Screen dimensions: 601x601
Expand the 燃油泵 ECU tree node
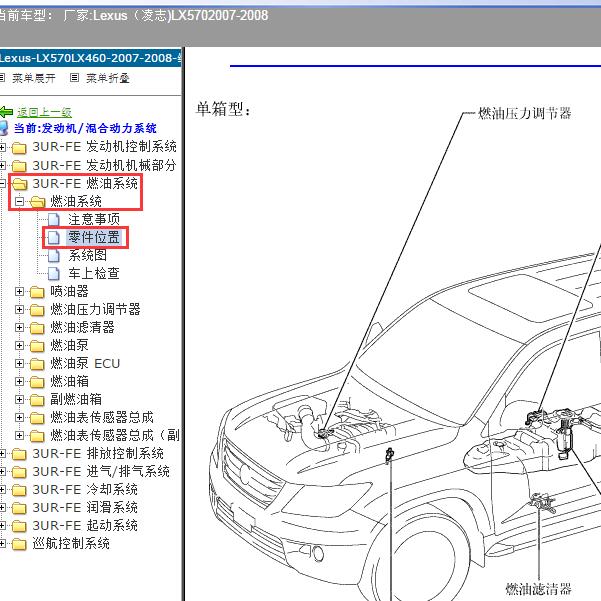coord(20,363)
